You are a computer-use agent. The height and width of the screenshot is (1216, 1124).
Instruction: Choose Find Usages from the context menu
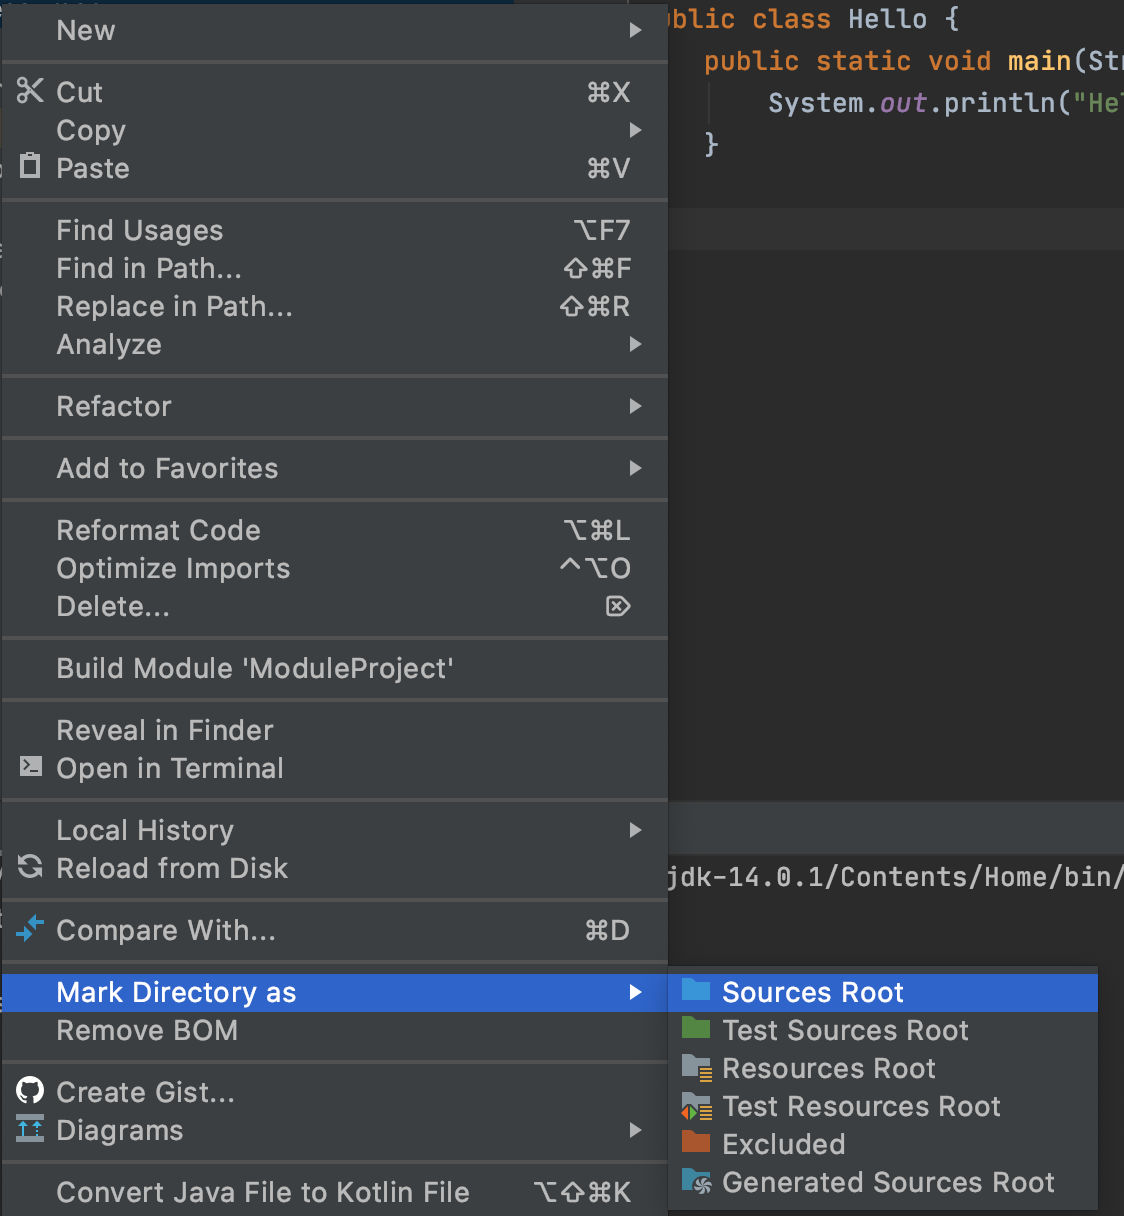pos(140,231)
